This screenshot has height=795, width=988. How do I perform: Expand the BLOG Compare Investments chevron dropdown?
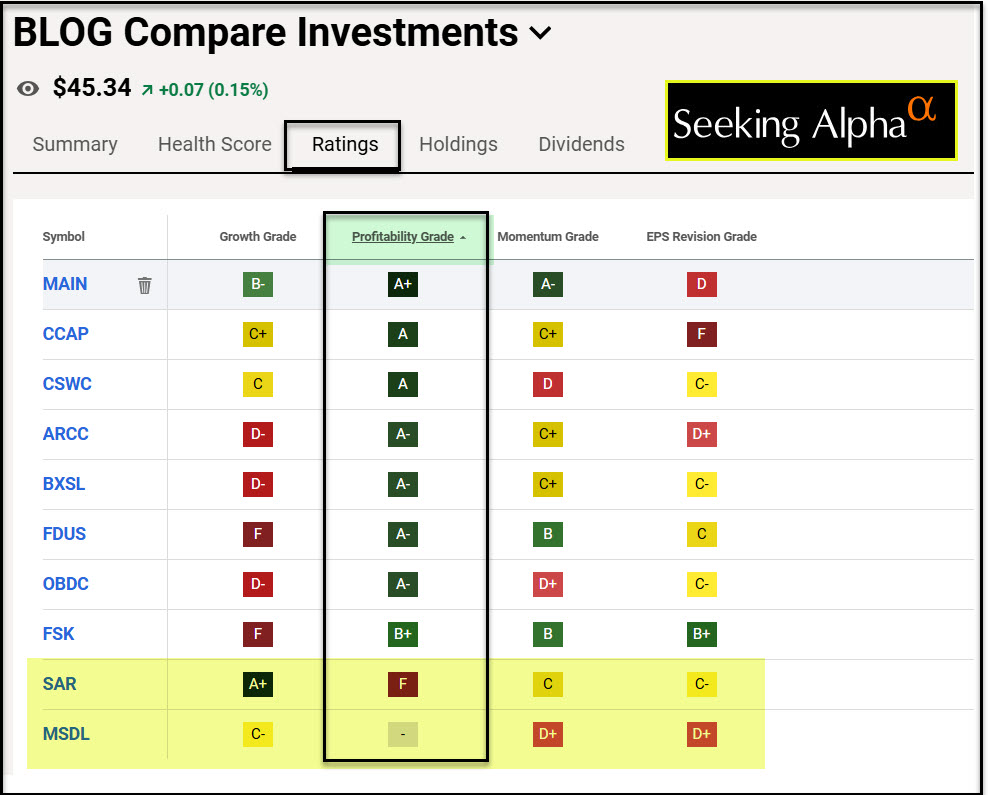540,33
